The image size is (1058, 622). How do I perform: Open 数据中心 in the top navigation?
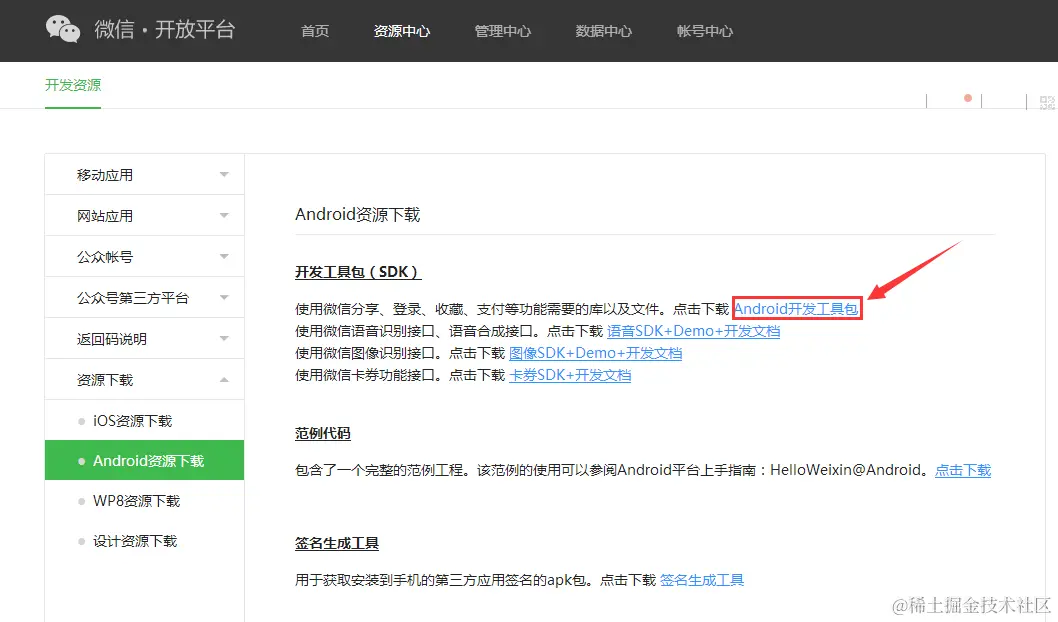604,31
